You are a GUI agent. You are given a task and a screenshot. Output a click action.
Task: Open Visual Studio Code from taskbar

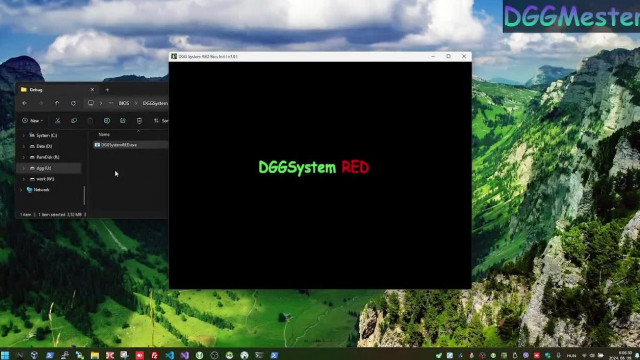(x=170, y=356)
